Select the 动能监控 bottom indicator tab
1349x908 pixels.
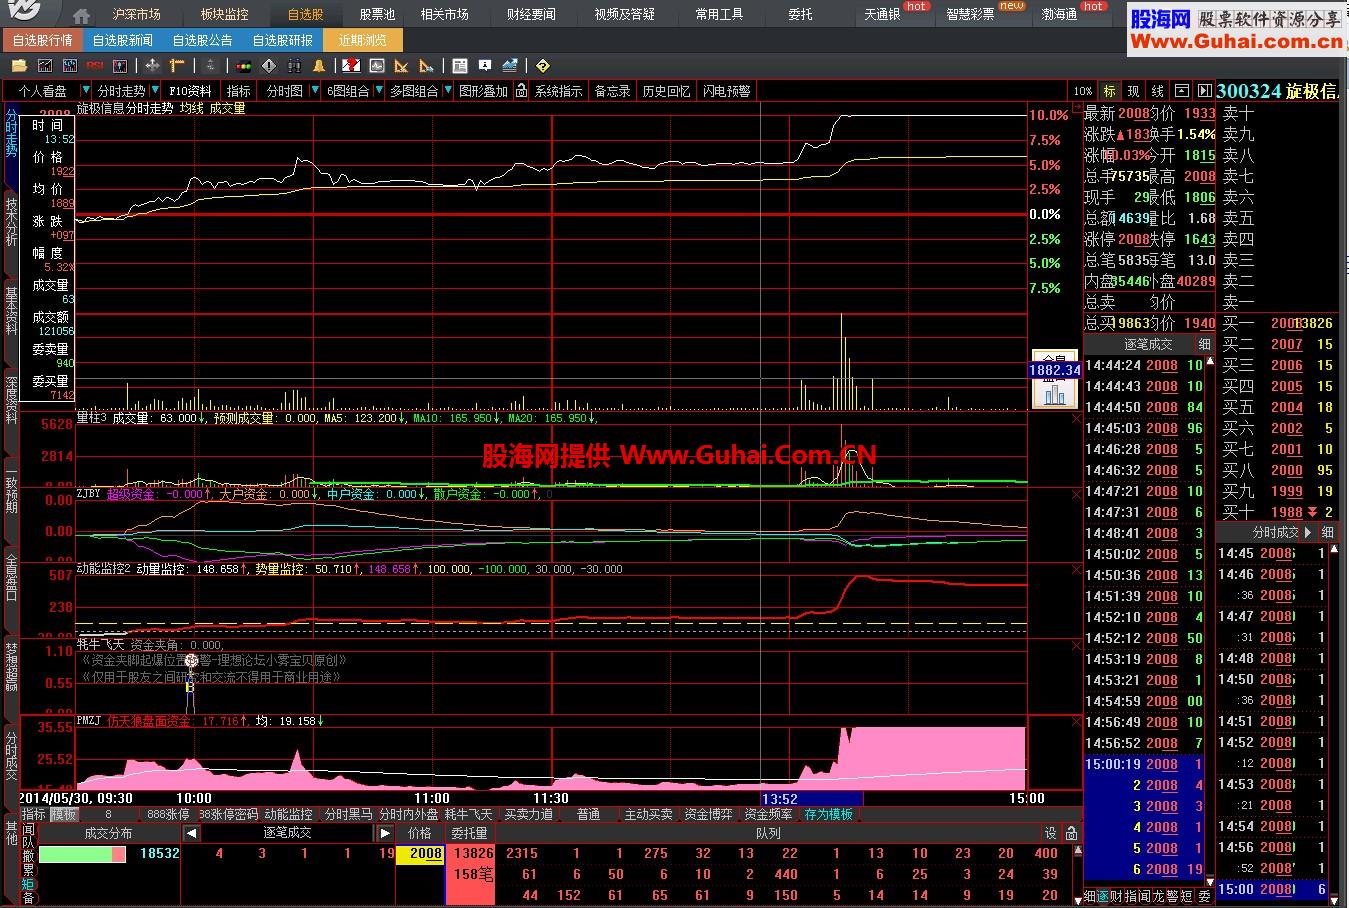point(288,815)
